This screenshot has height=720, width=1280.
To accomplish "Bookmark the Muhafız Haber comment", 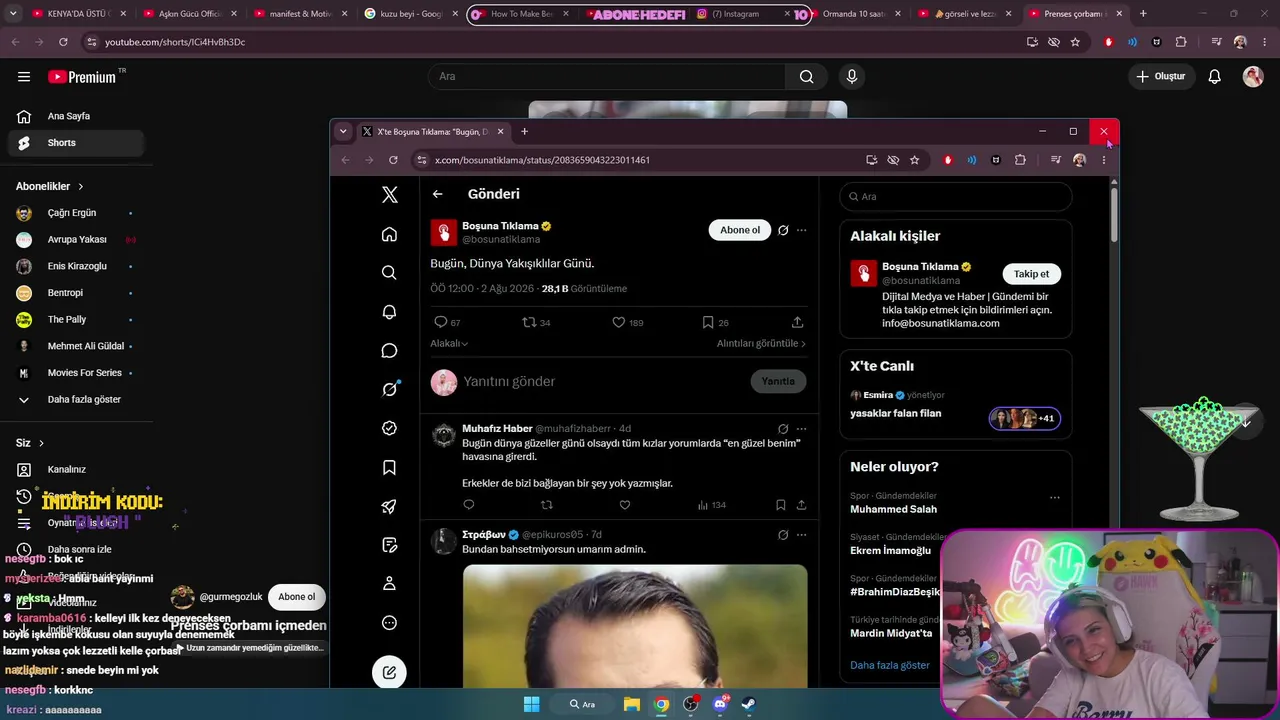I will (781, 505).
